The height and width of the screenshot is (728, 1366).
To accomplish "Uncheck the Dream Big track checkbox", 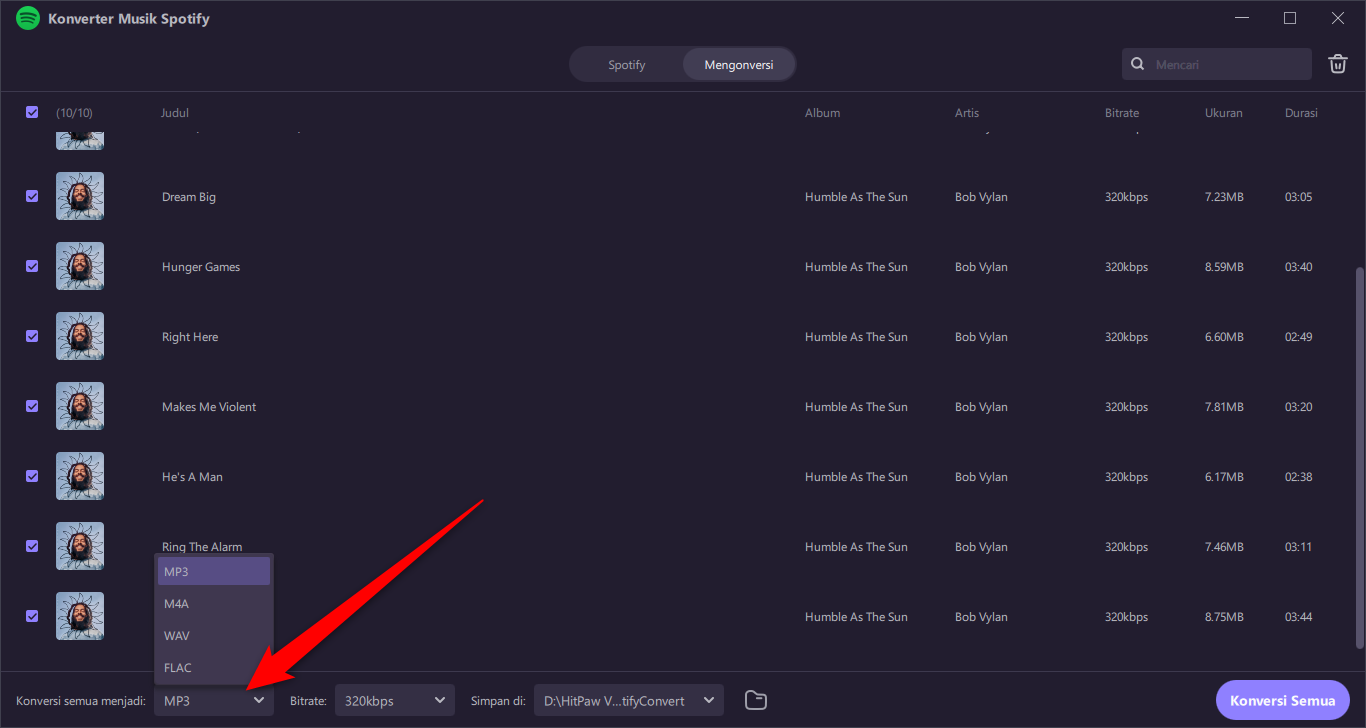I will coord(32,196).
